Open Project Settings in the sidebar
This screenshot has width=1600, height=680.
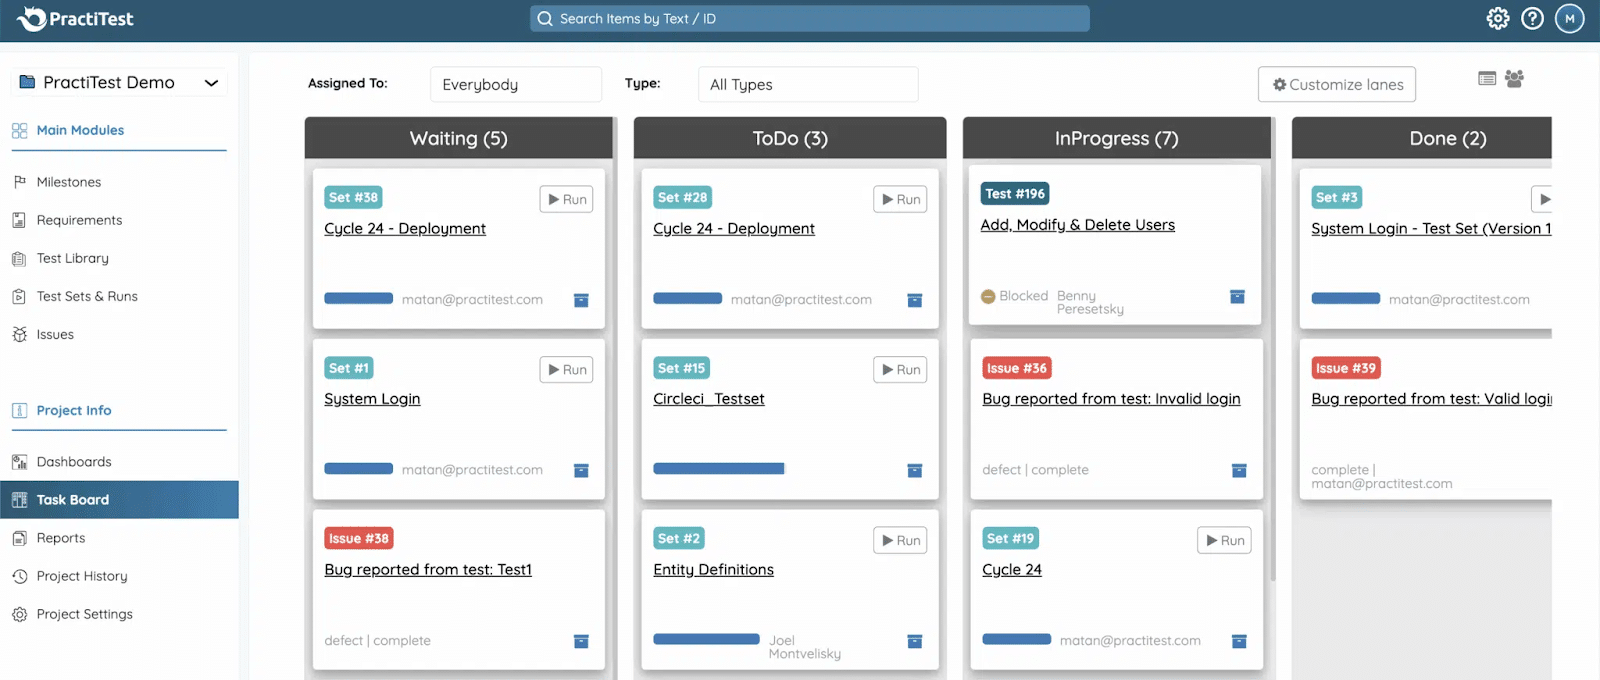point(85,614)
